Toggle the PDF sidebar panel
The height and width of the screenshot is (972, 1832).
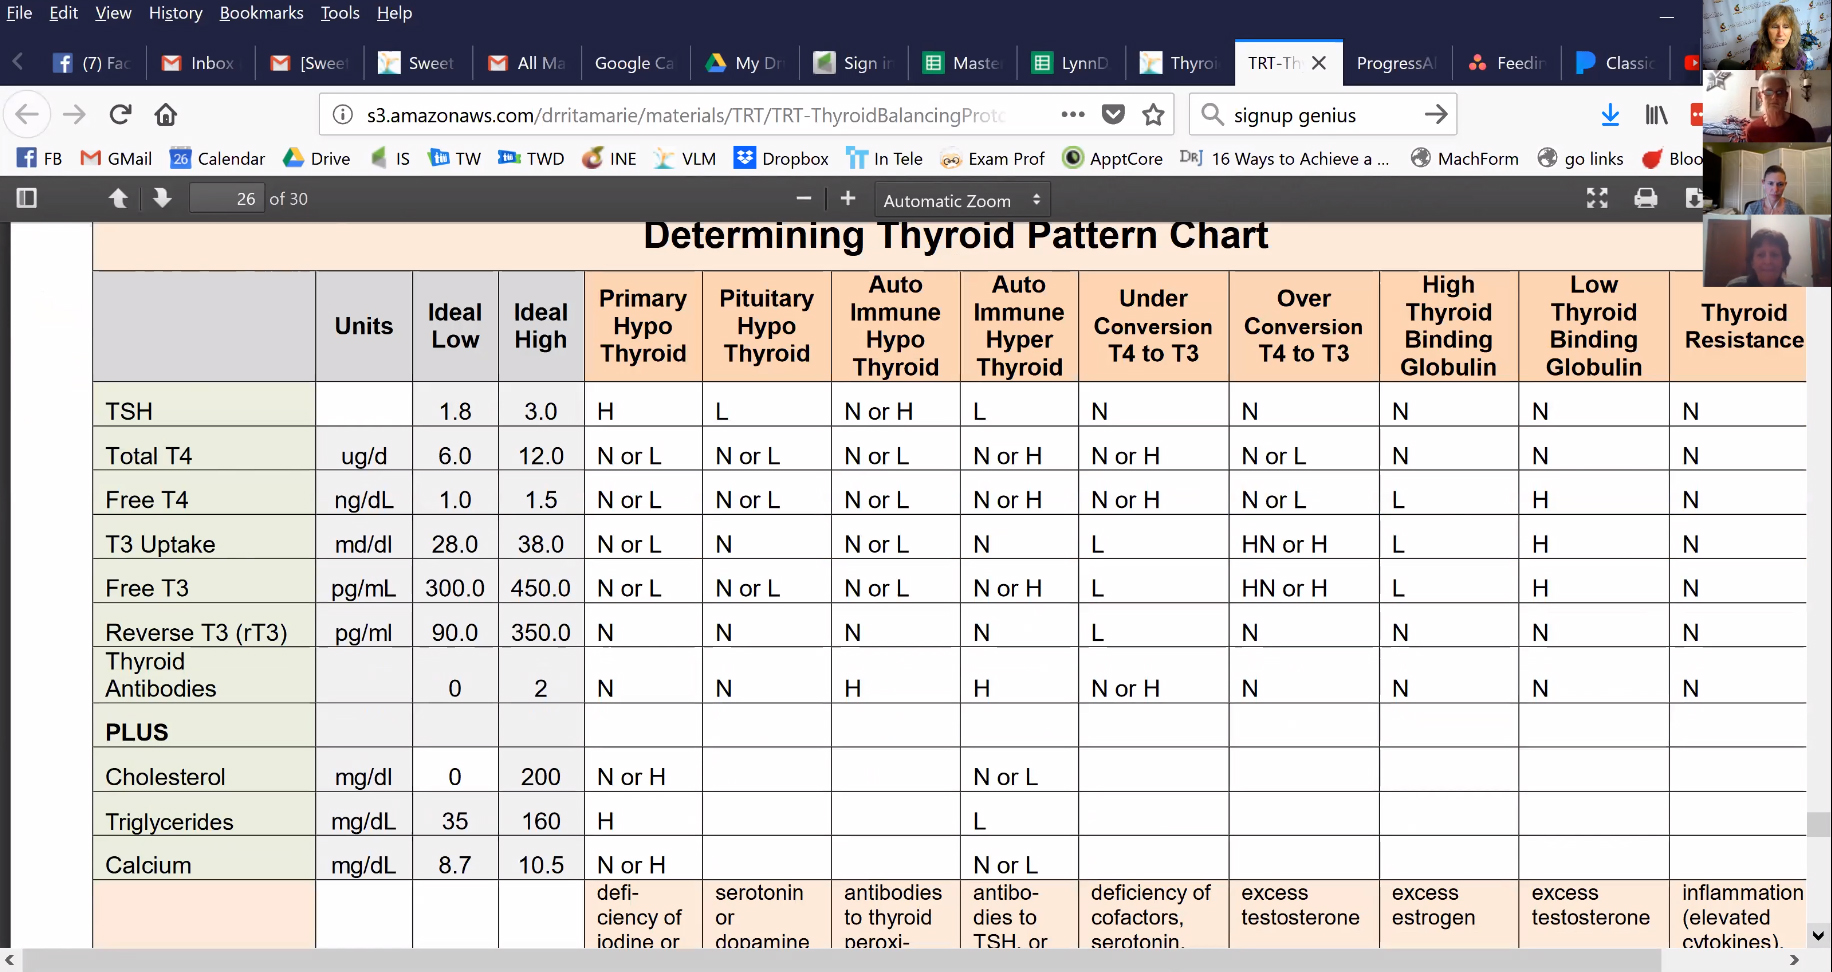pos(27,198)
